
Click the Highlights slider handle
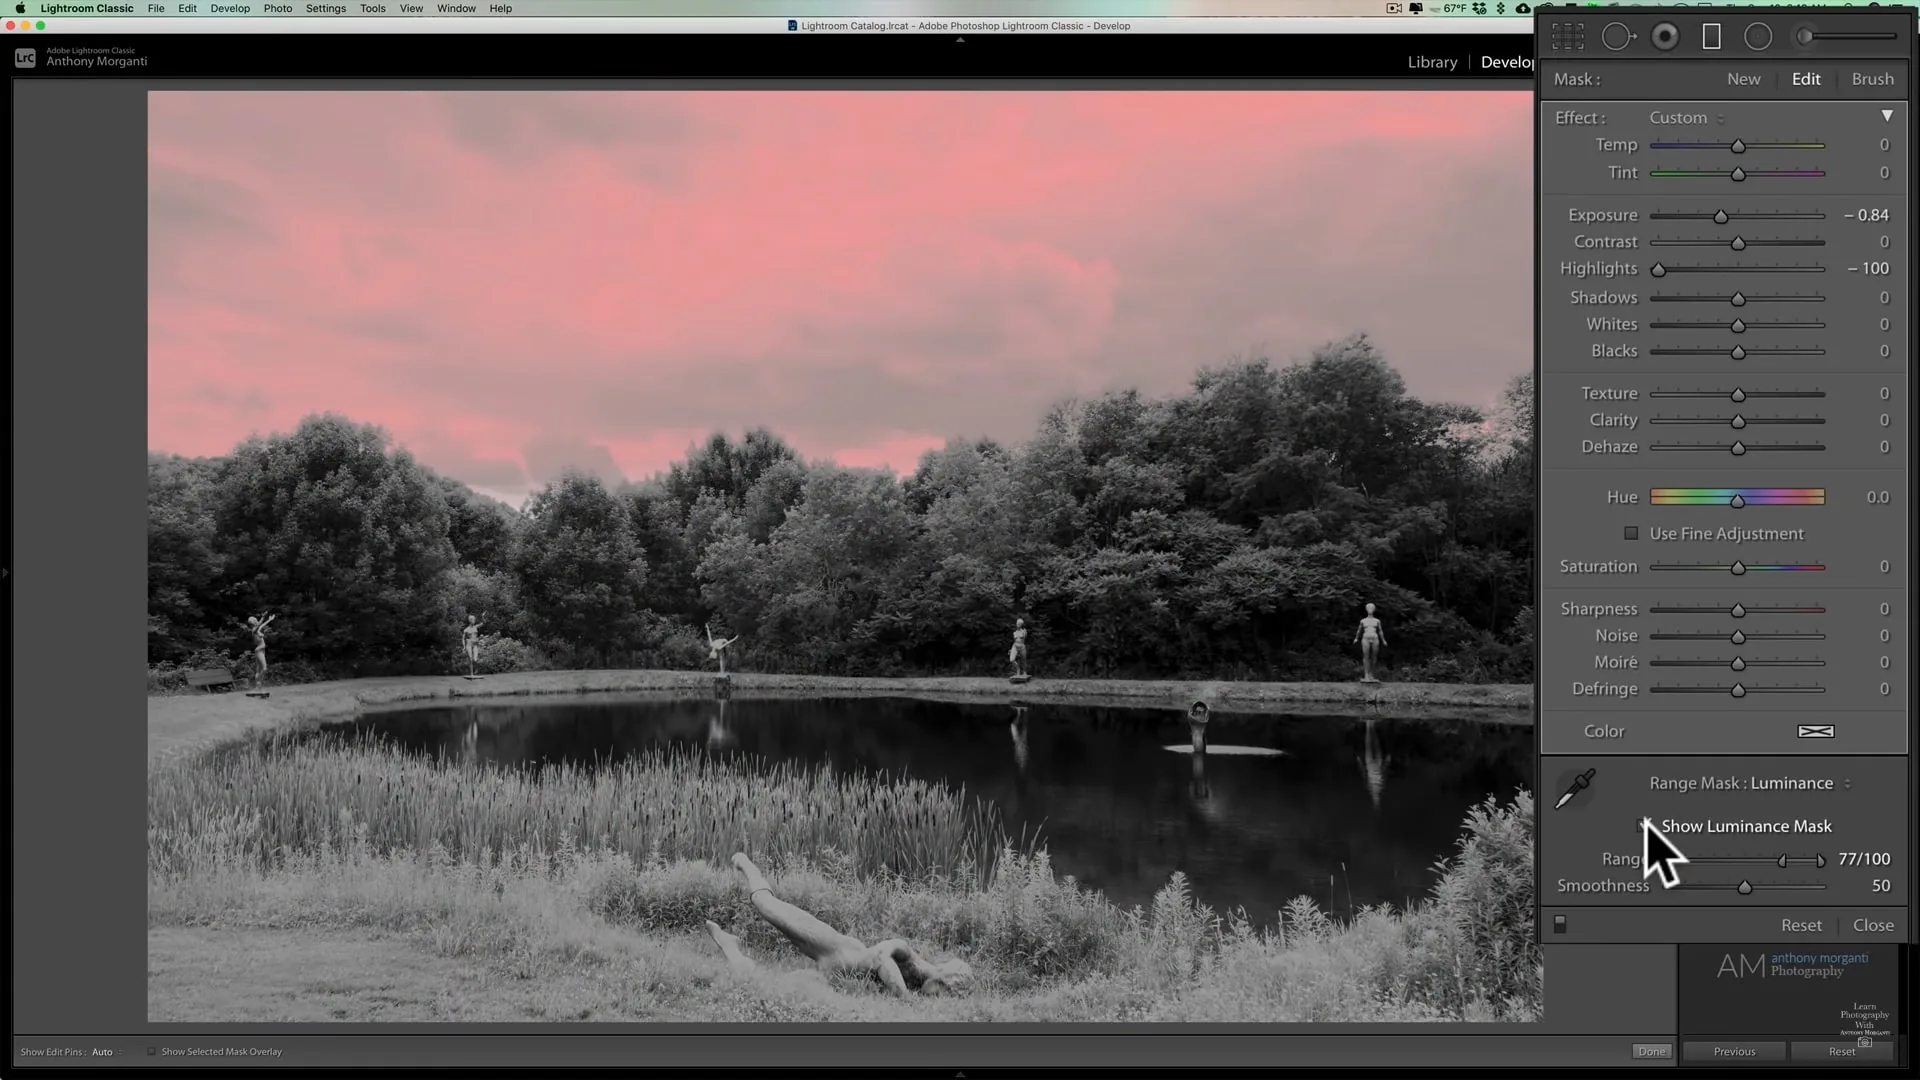click(x=1658, y=270)
